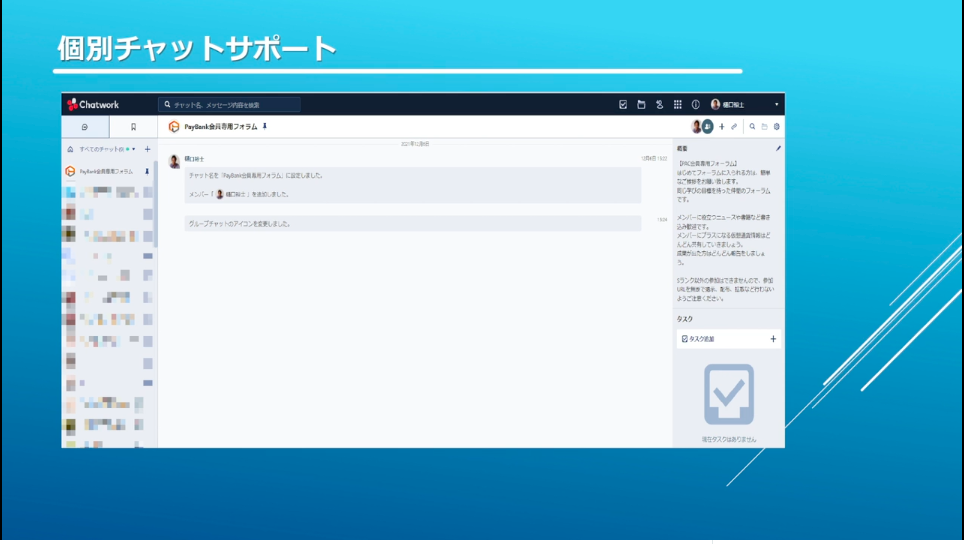
Task: Open member list icon in chat header
Action: click(x=708, y=127)
